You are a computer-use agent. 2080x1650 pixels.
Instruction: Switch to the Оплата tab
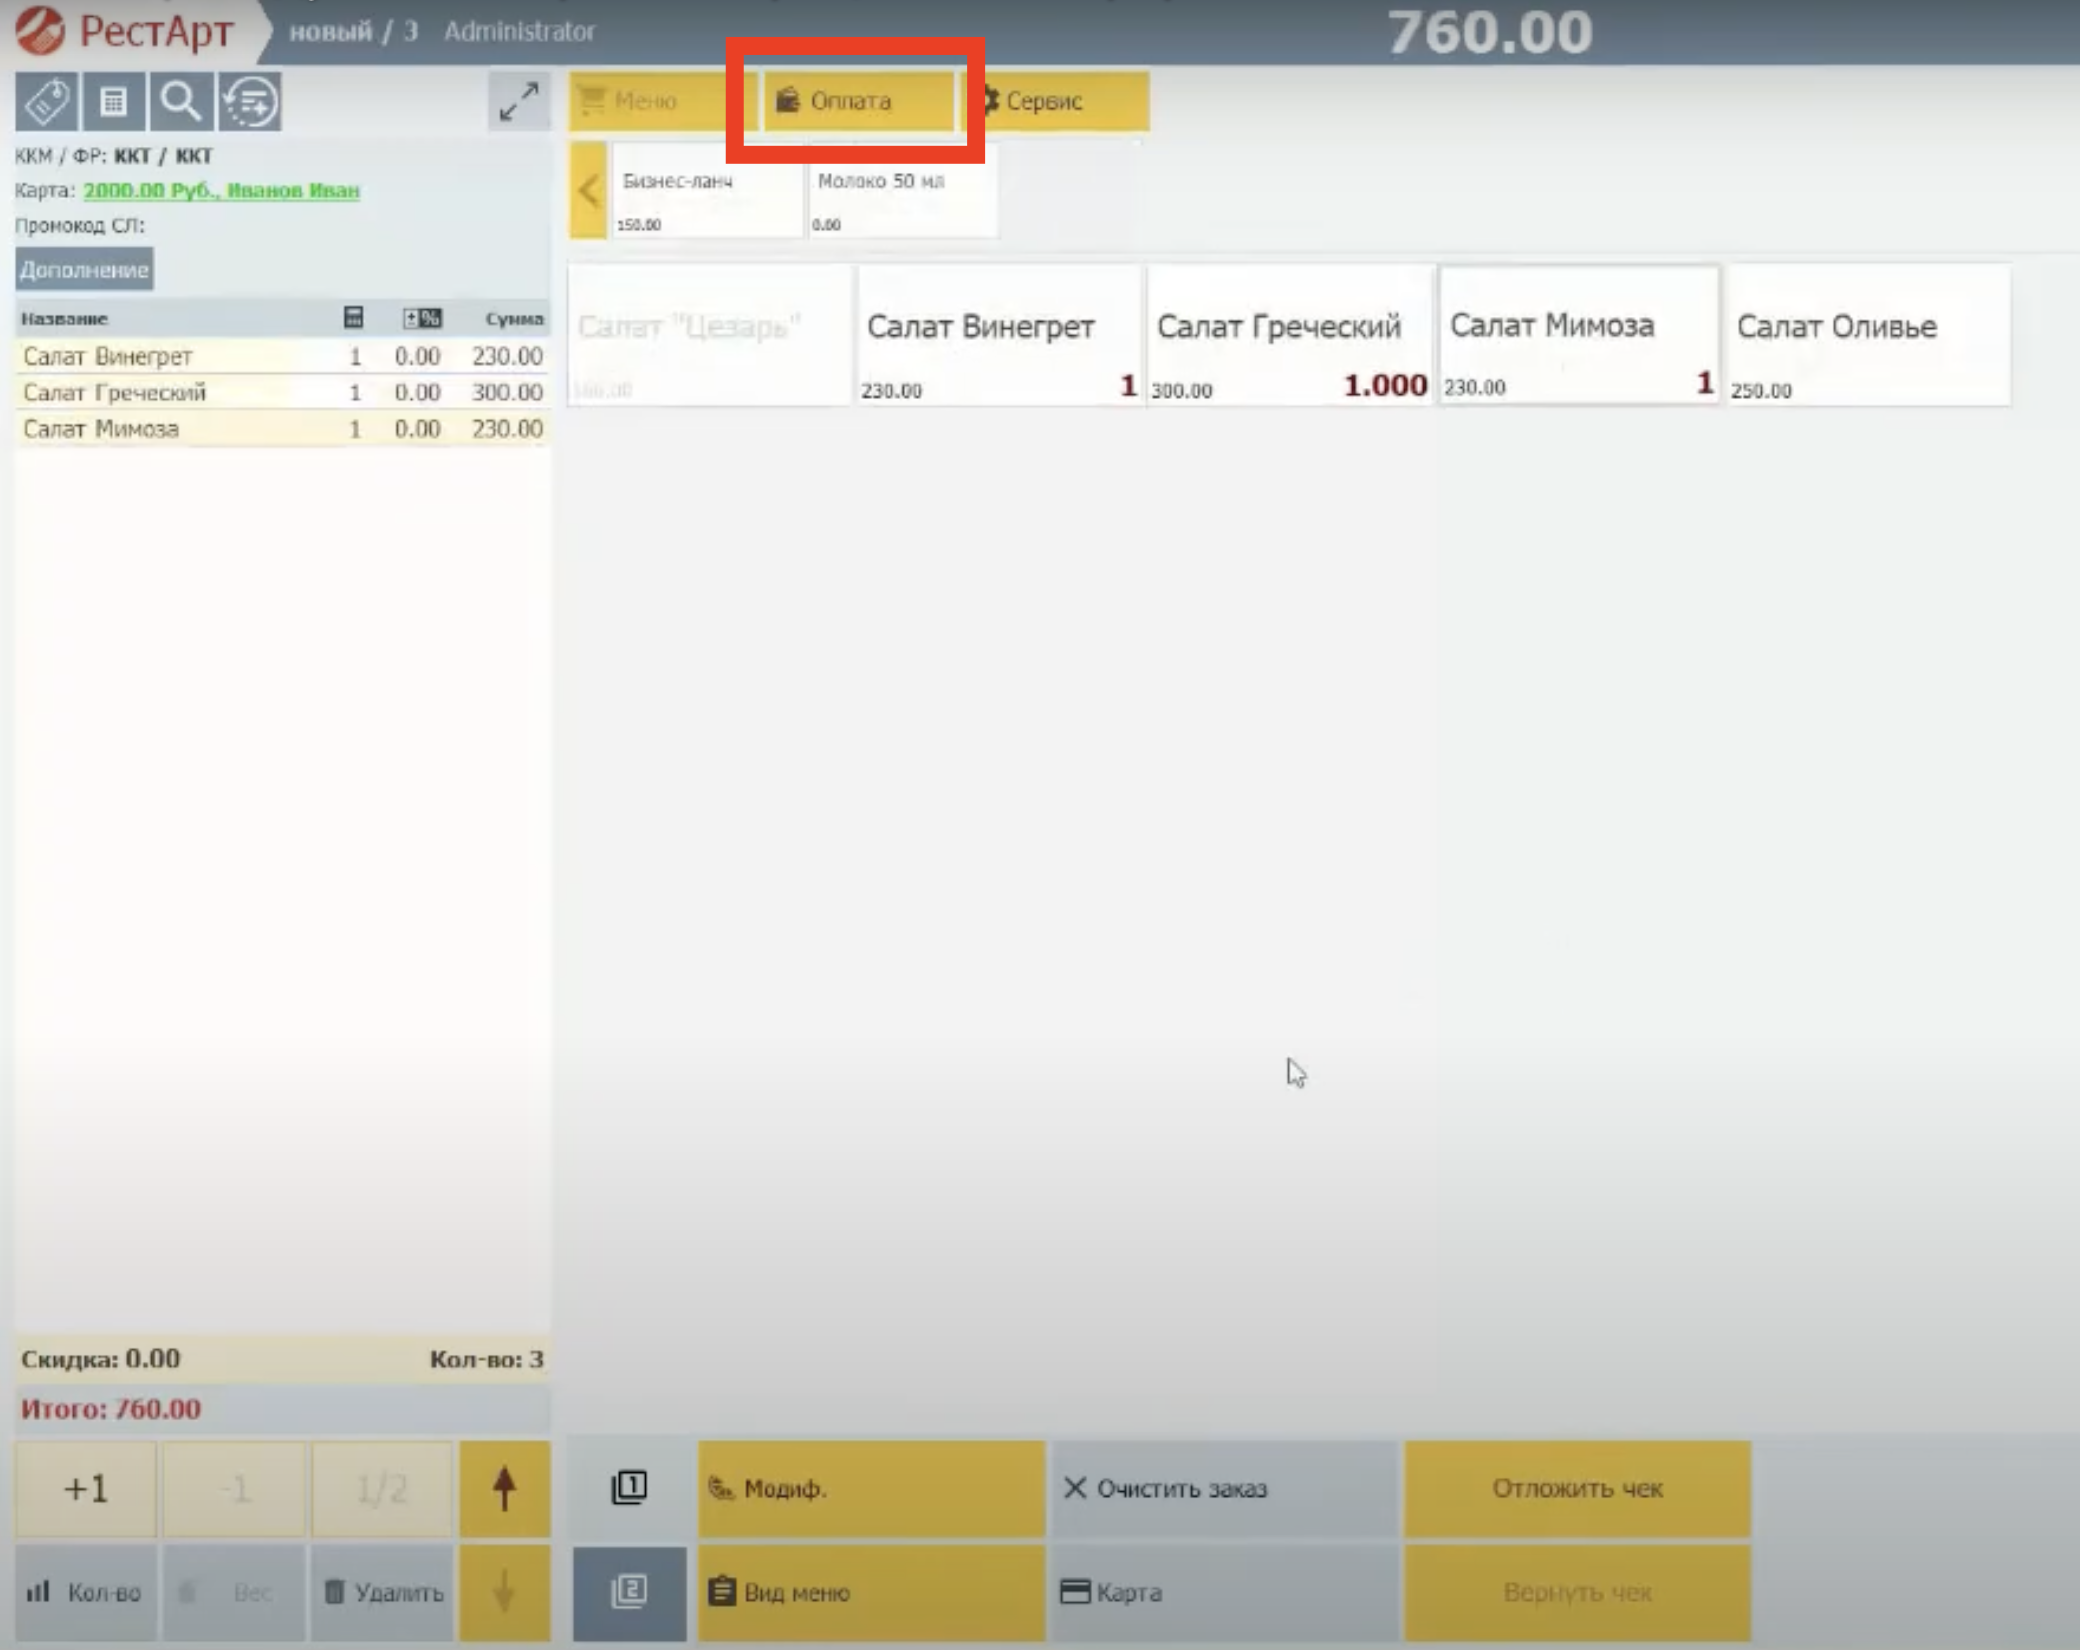tap(858, 101)
